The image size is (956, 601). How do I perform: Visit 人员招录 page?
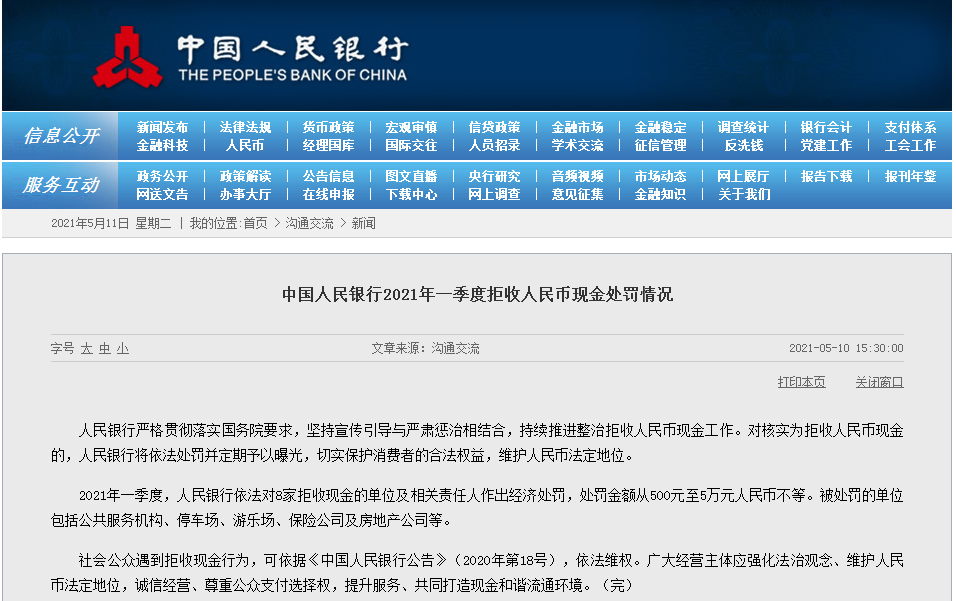494,145
